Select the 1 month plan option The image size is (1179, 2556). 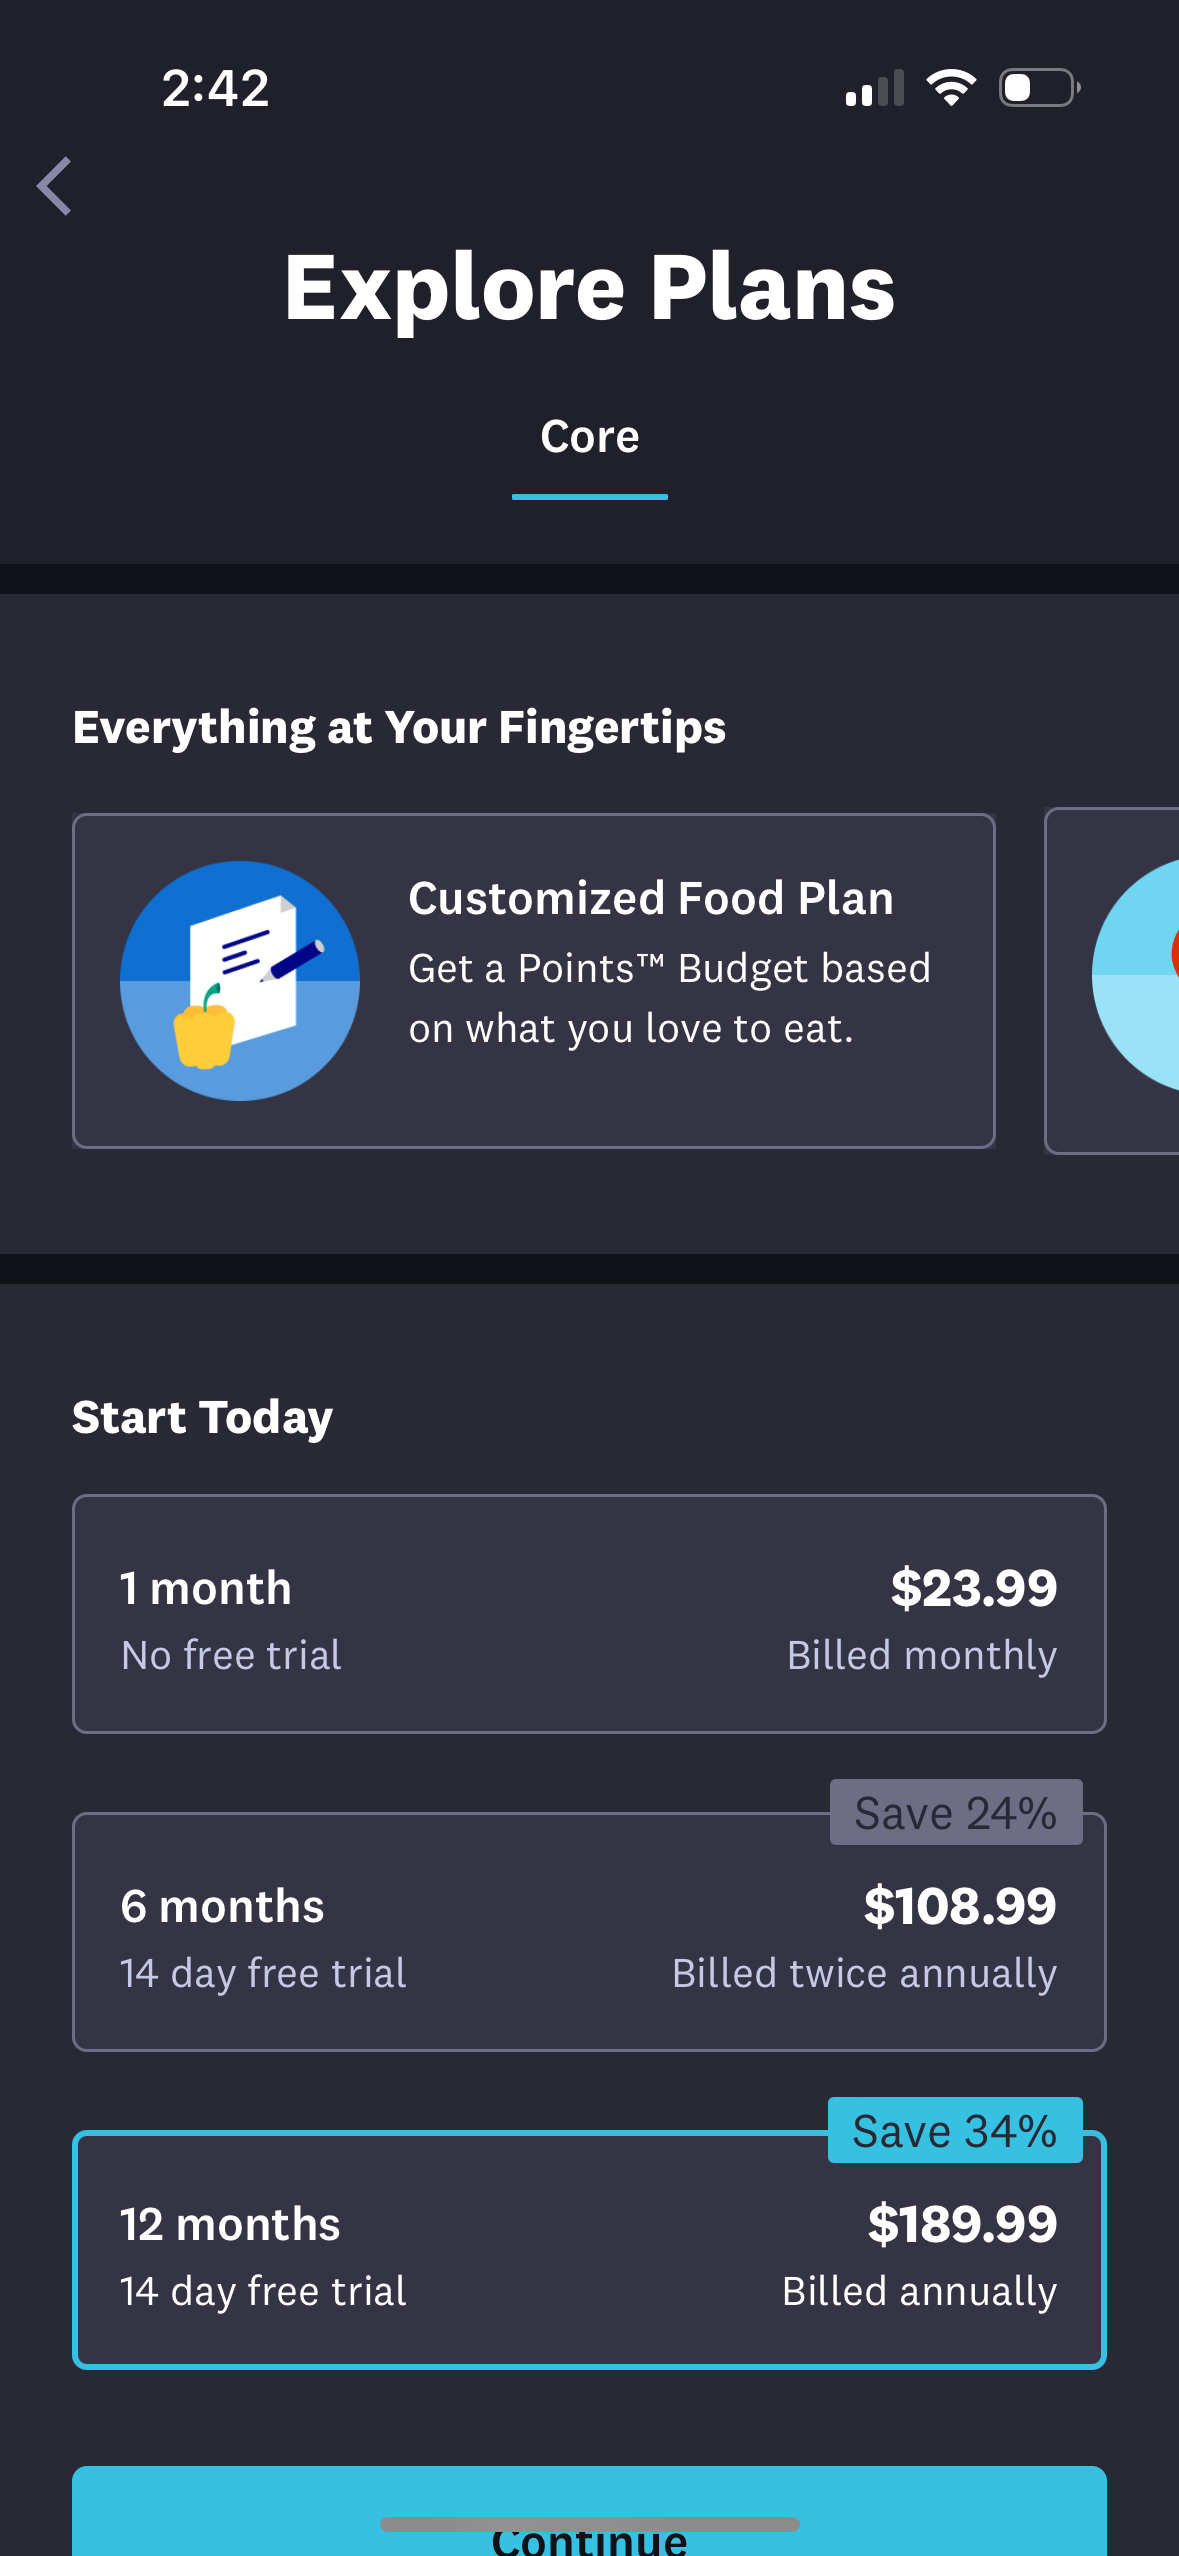[589, 1614]
